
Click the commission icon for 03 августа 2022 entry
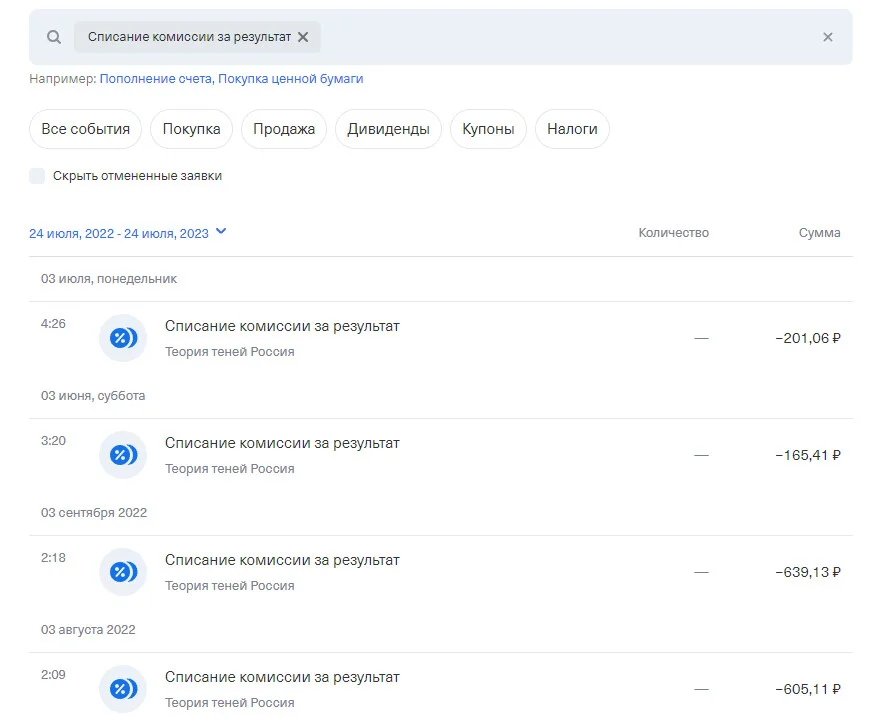(x=123, y=689)
